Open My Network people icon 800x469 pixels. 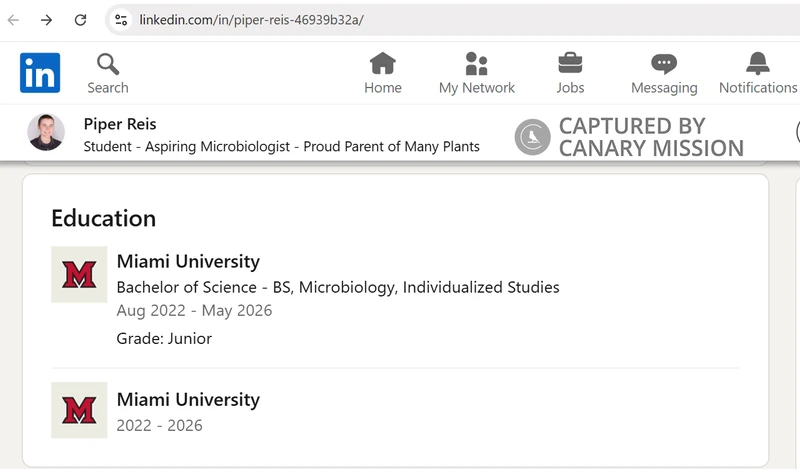coord(477,64)
